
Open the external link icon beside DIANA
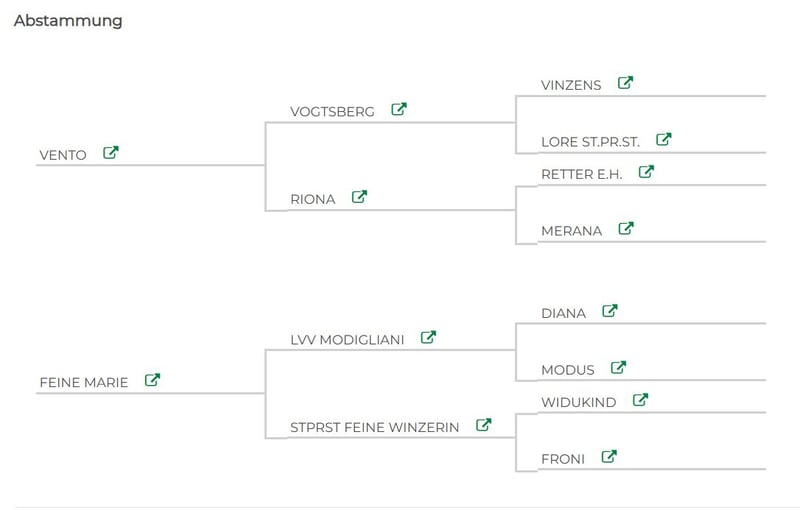tap(609, 311)
